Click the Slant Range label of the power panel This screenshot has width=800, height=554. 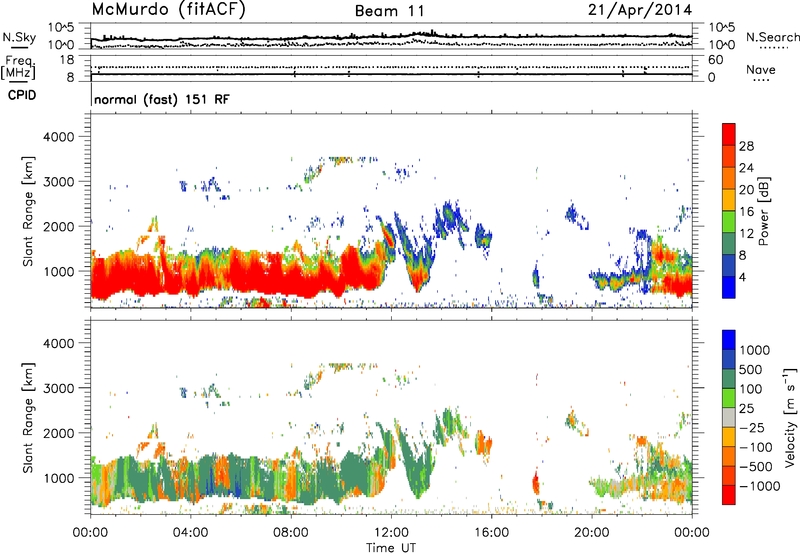[28, 211]
